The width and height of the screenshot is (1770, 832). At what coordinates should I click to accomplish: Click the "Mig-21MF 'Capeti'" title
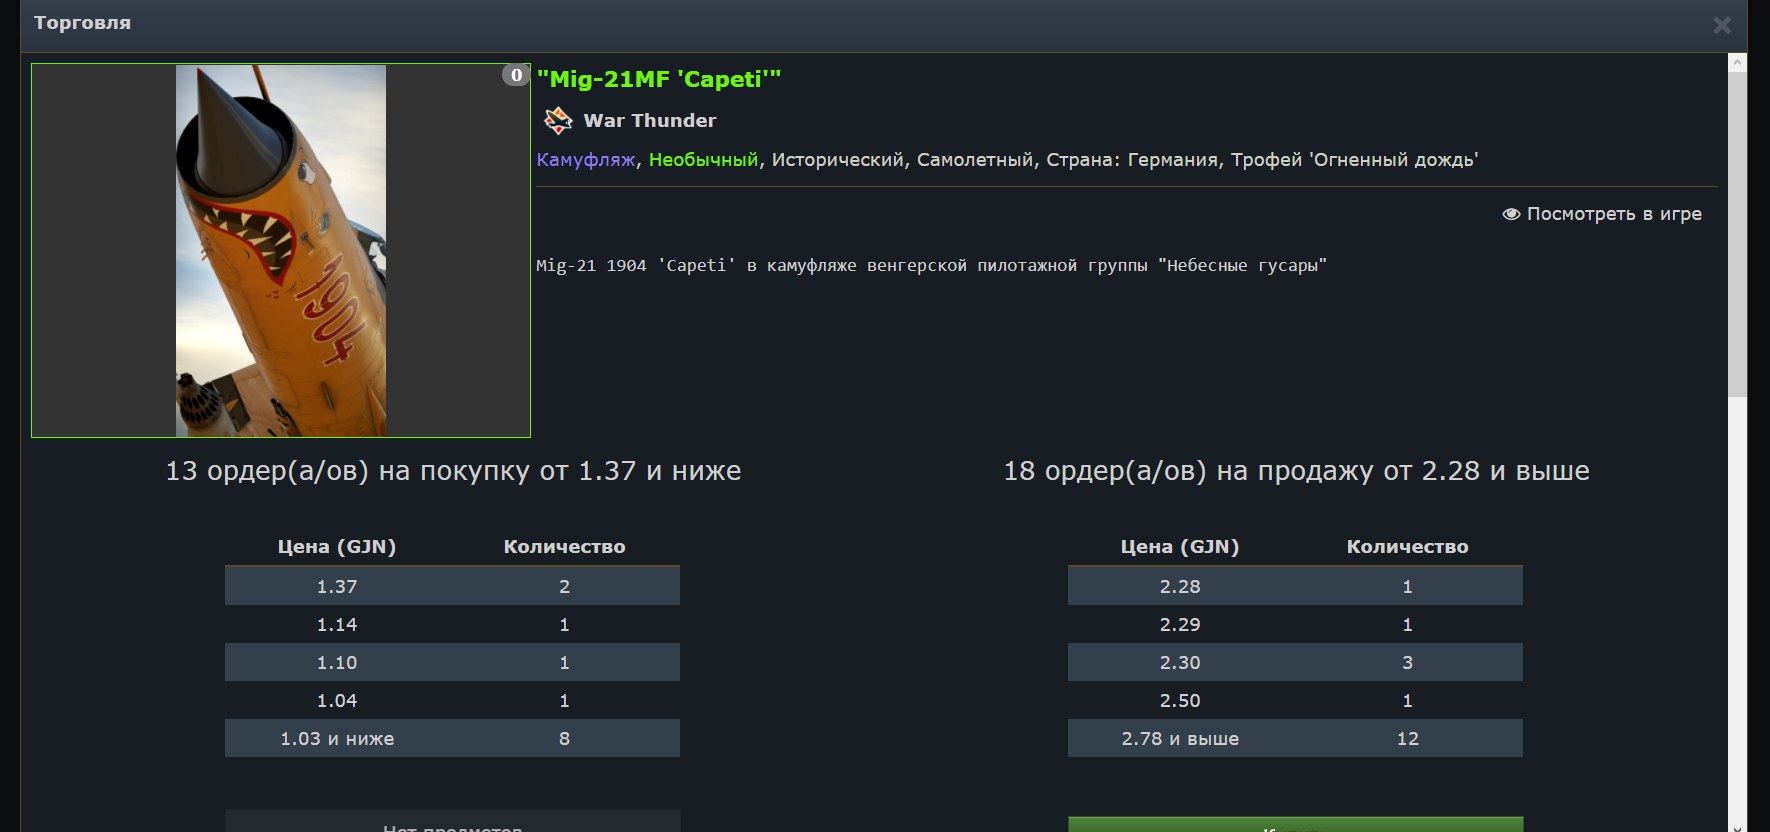(x=659, y=79)
